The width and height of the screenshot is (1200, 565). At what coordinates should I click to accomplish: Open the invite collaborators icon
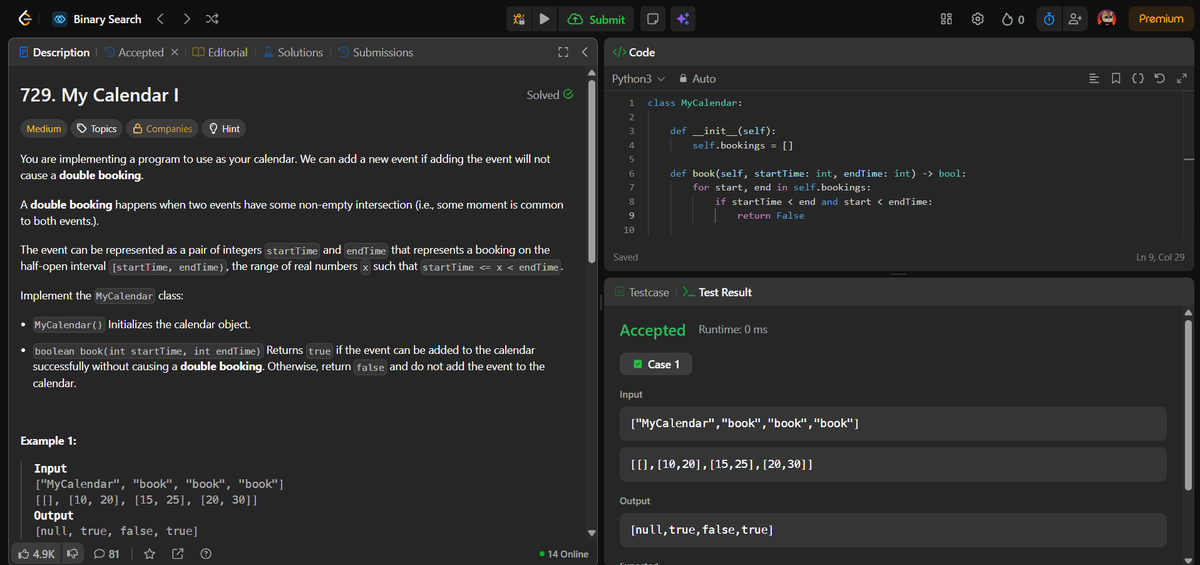1075,19
